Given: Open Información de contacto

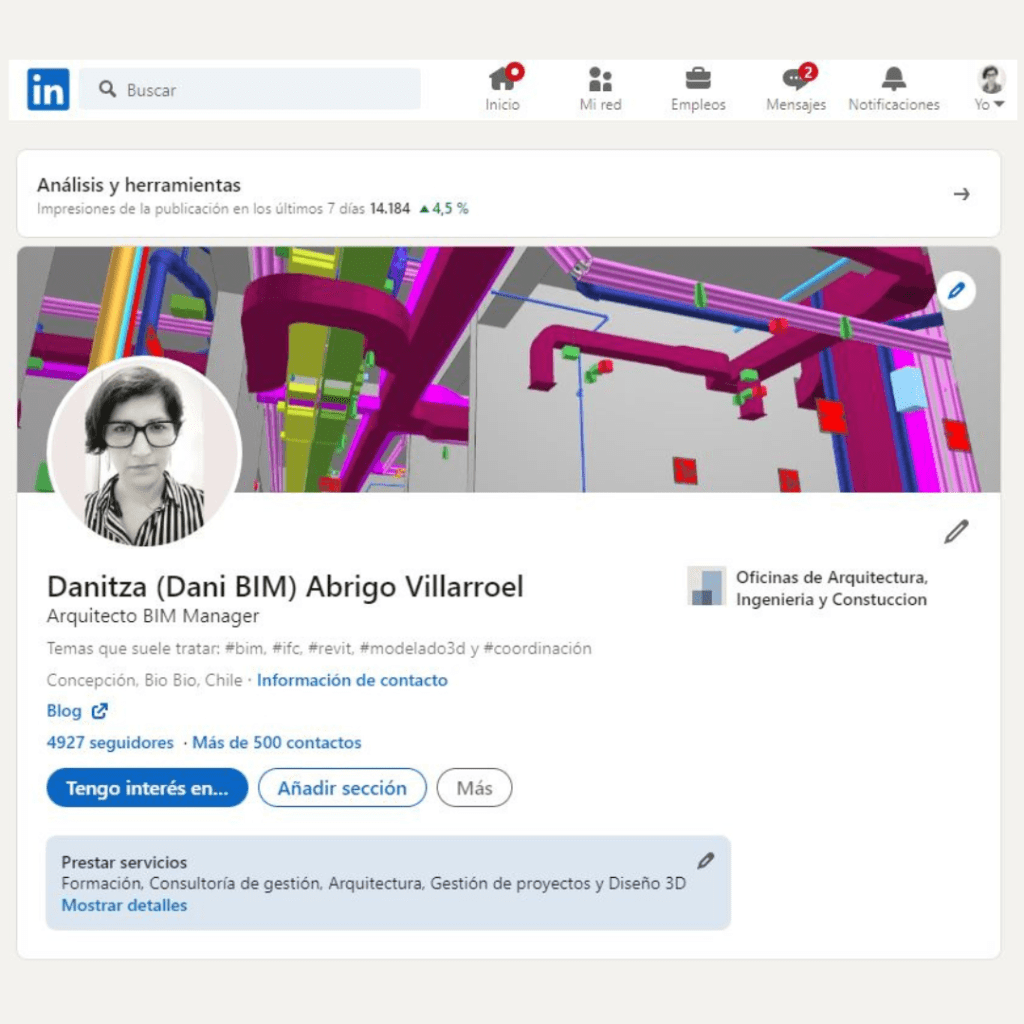Looking at the screenshot, I should (352, 680).
